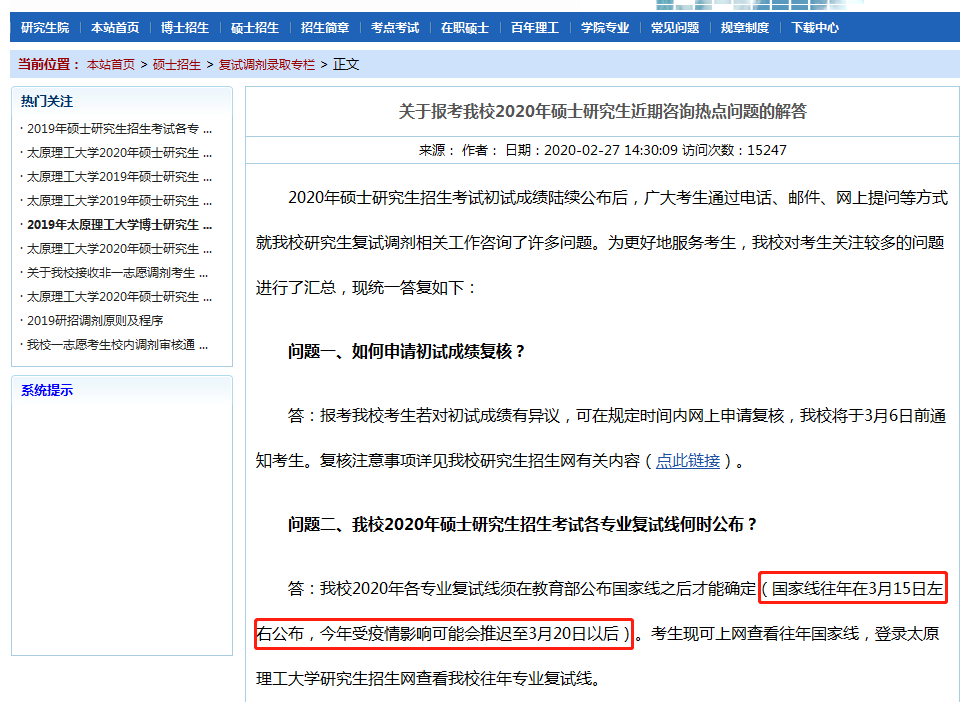Select the 规章制度 menu item
The image size is (969, 702).
coord(745,28)
